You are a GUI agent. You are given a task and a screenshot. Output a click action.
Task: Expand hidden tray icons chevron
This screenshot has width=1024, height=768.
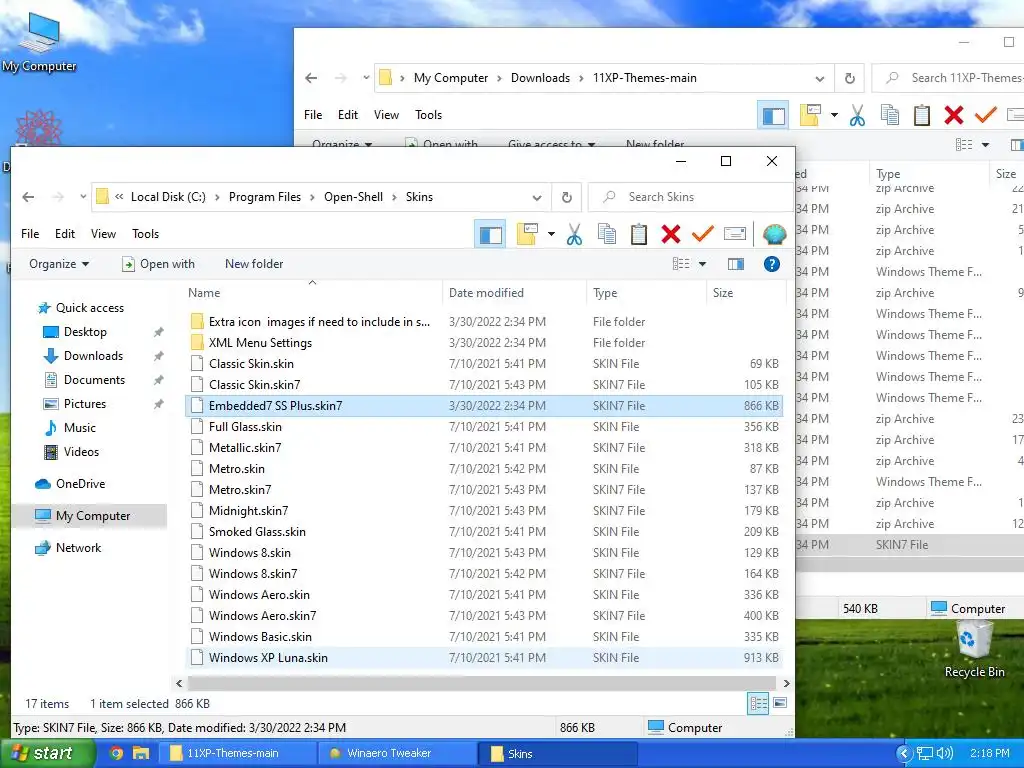click(x=904, y=753)
